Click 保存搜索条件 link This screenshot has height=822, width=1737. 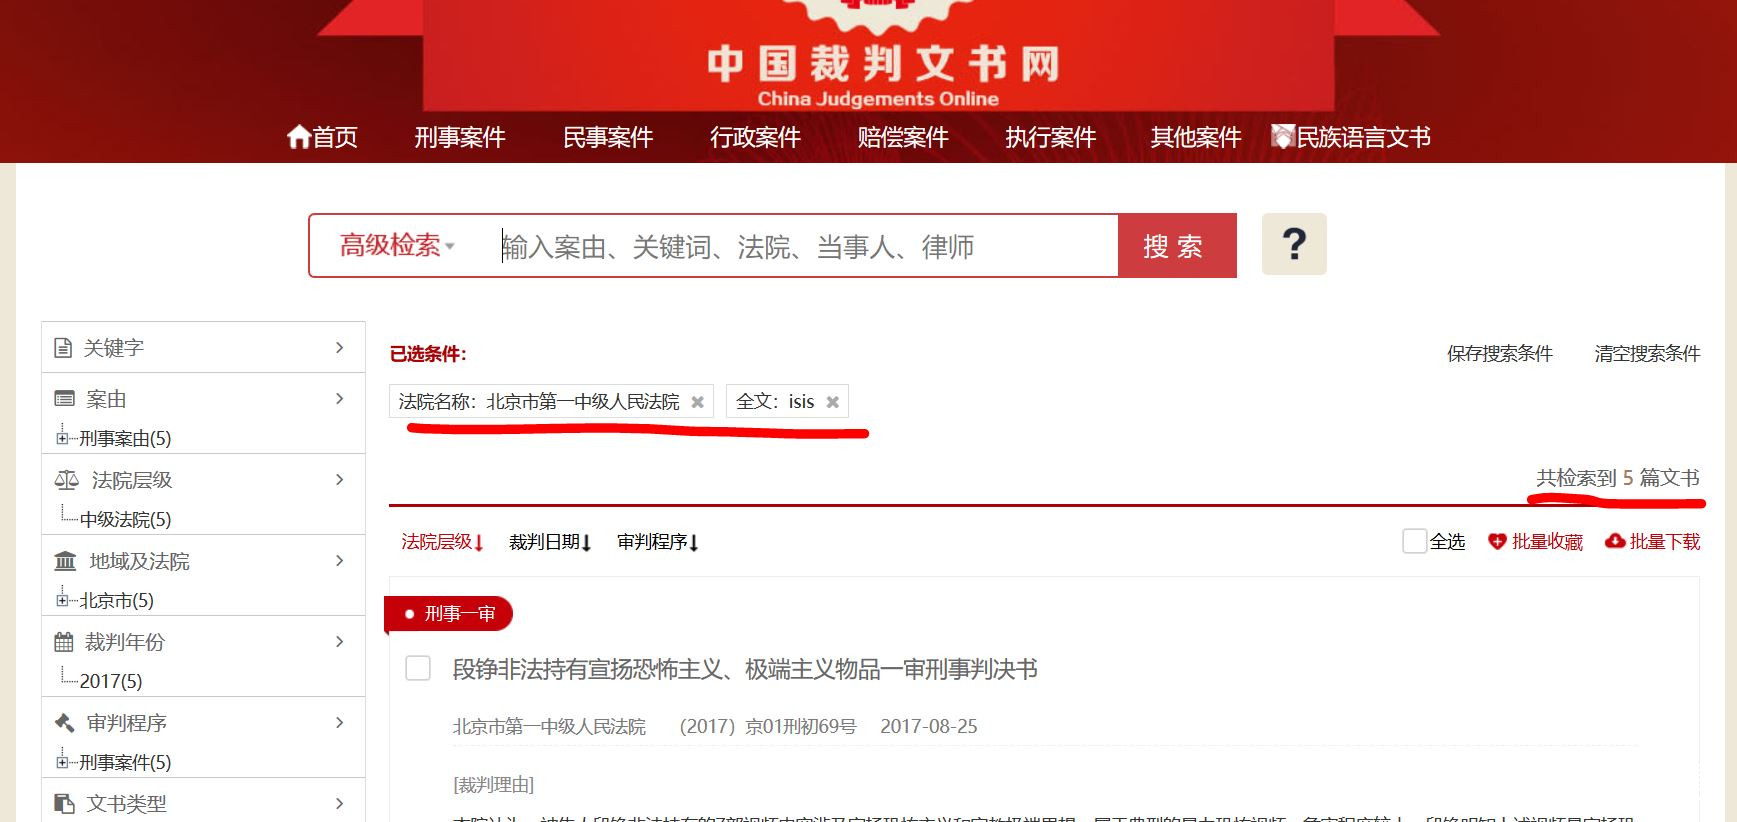[1500, 354]
